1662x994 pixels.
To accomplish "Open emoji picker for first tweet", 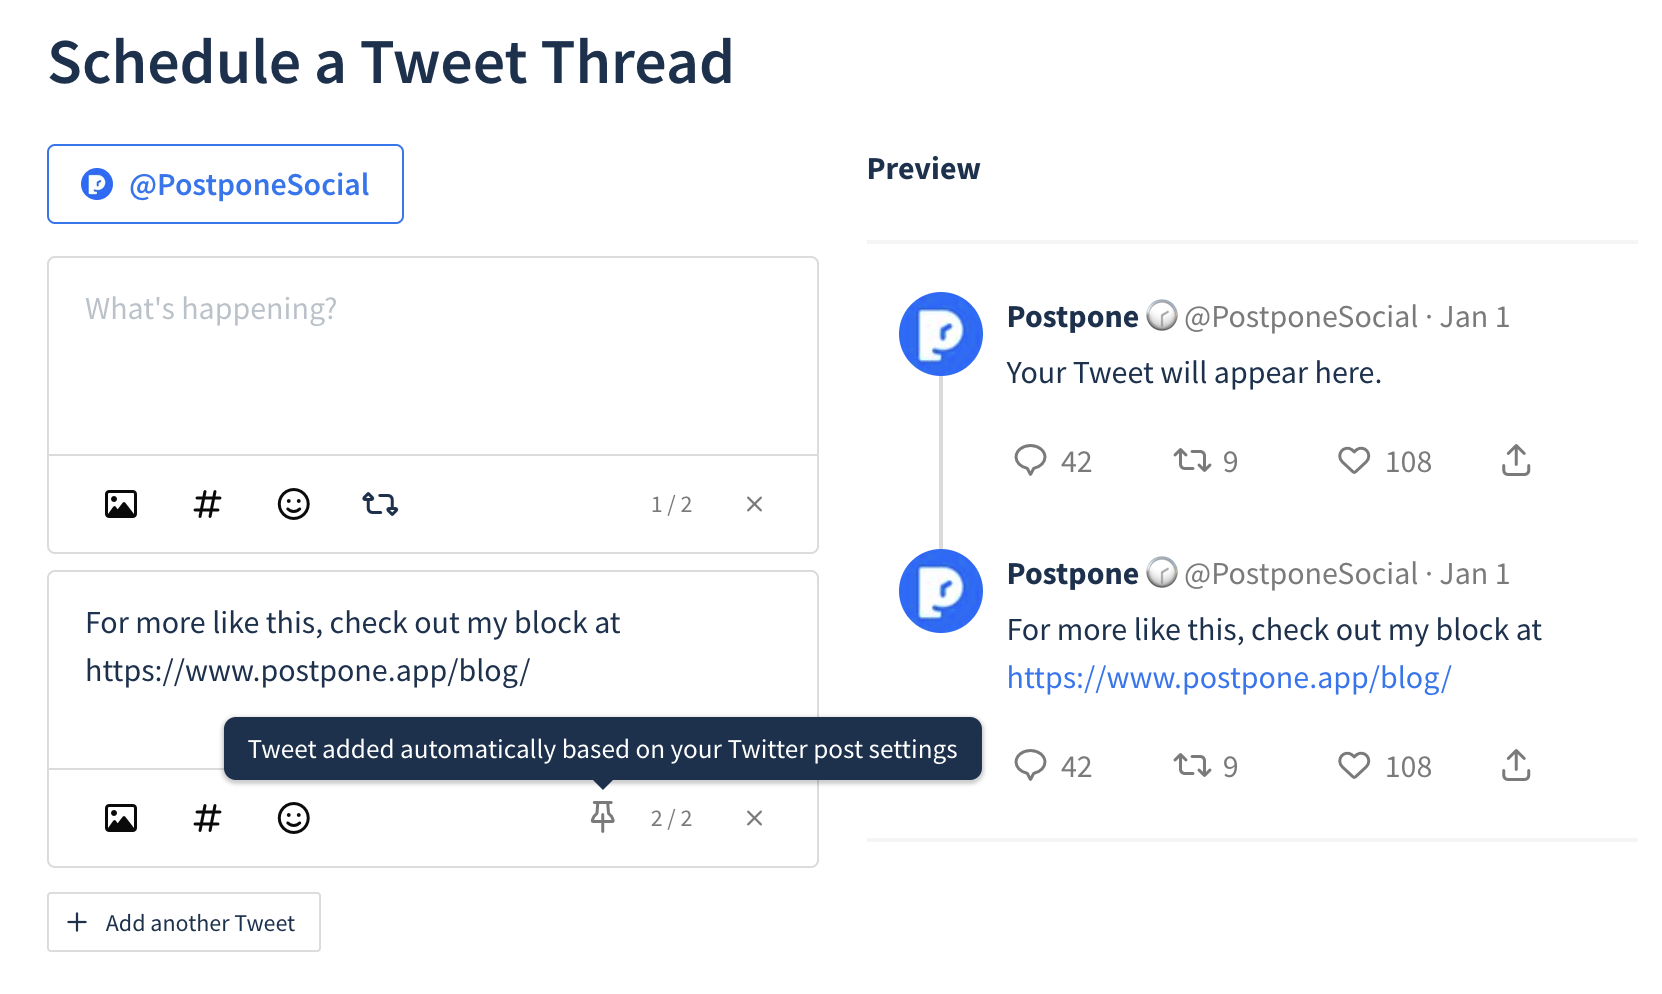I will [293, 504].
